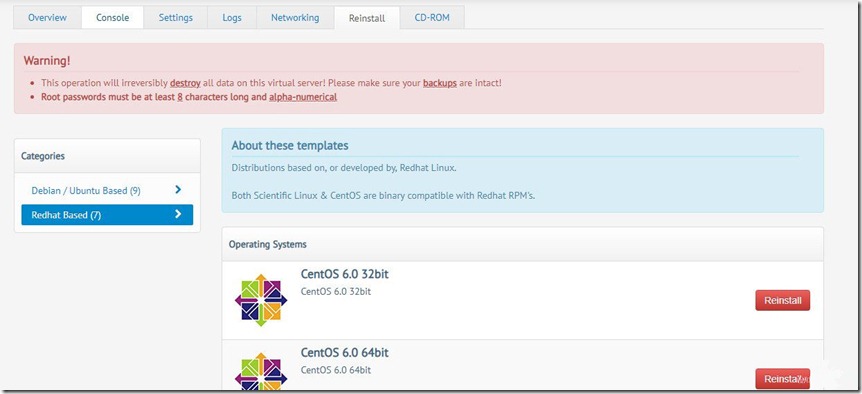Click chevron arrow beside Redhat Based
The width and height of the screenshot is (862, 394).
point(178,214)
